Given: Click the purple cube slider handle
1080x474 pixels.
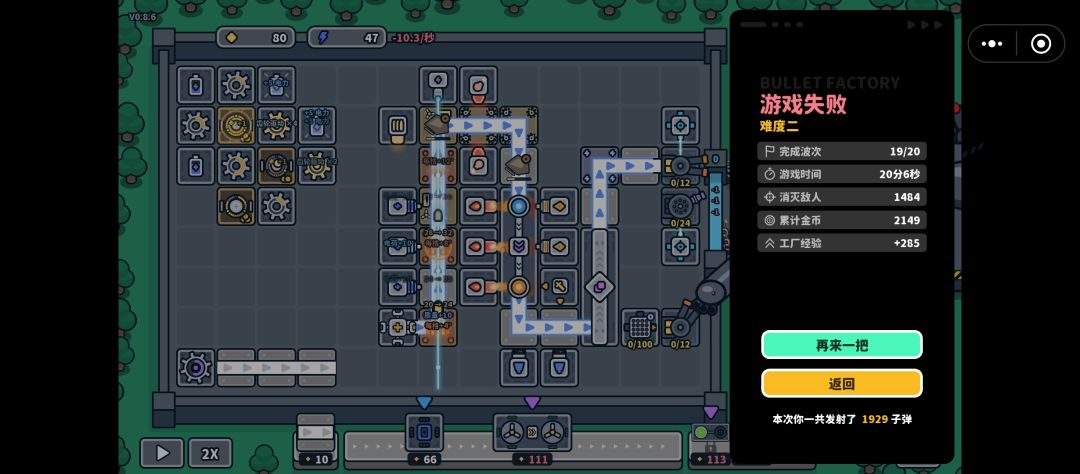Looking at the screenshot, I should [x=599, y=287].
